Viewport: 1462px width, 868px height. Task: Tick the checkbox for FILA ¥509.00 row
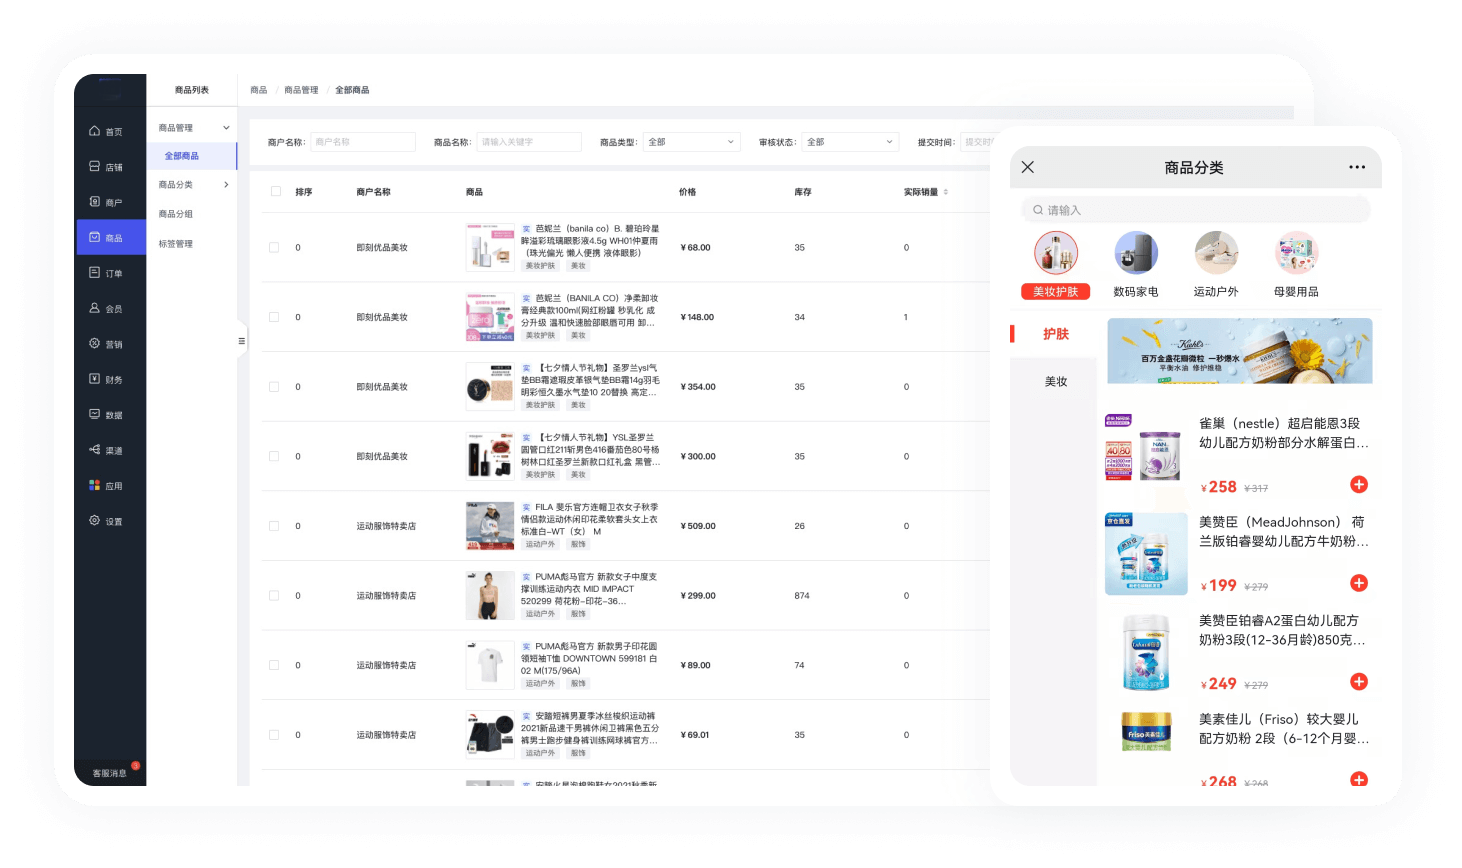274,526
